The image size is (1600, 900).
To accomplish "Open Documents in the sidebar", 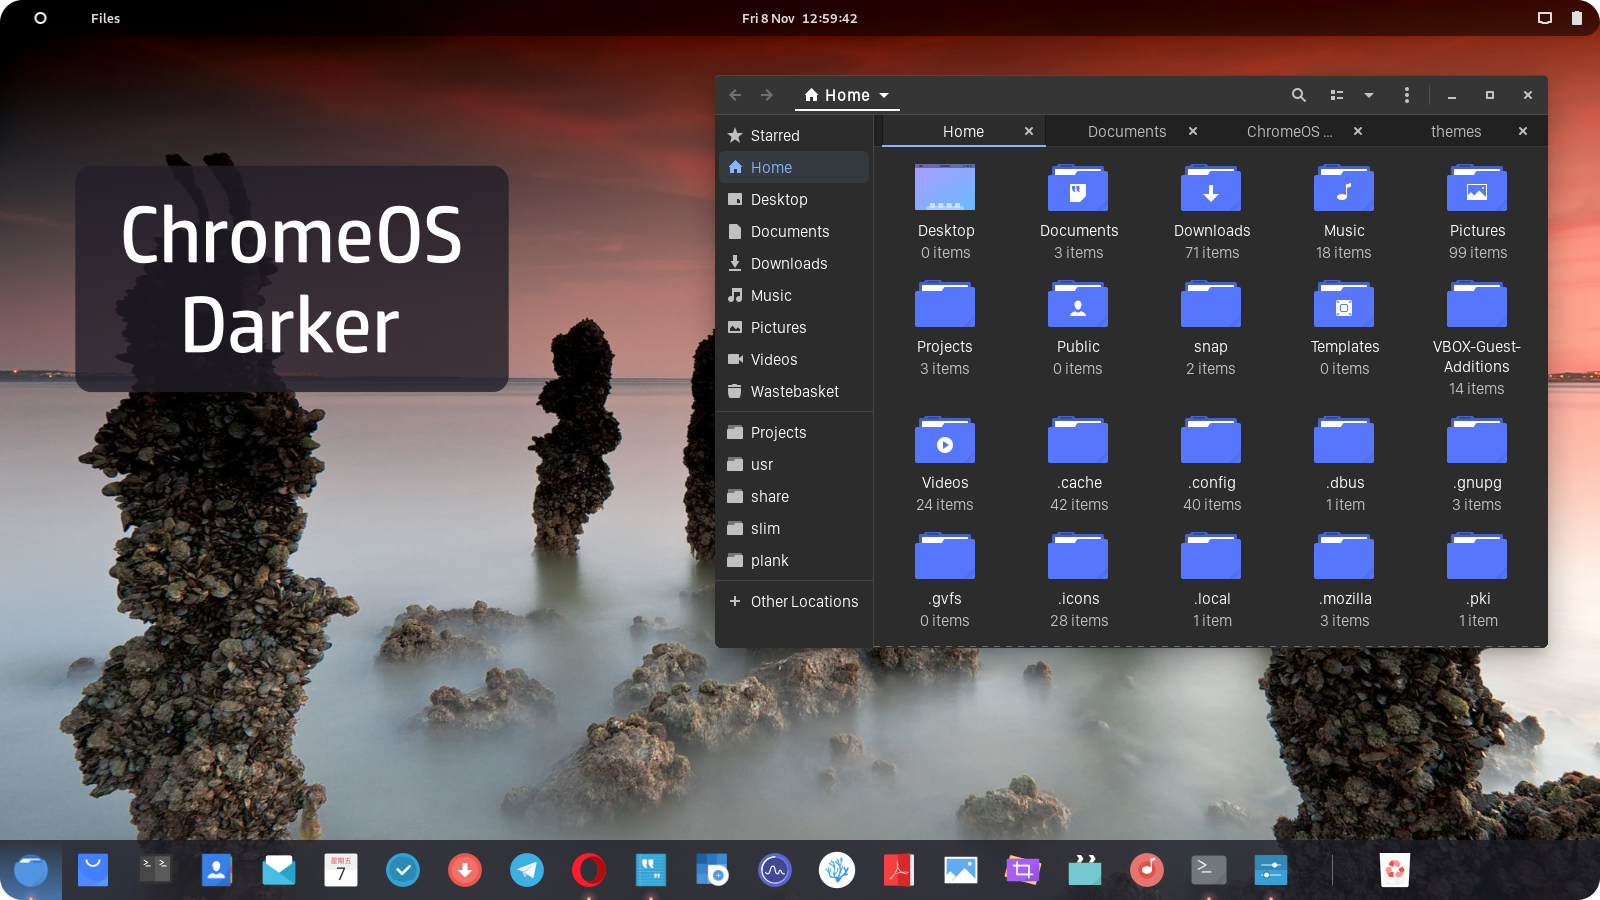I will (x=794, y=231).
